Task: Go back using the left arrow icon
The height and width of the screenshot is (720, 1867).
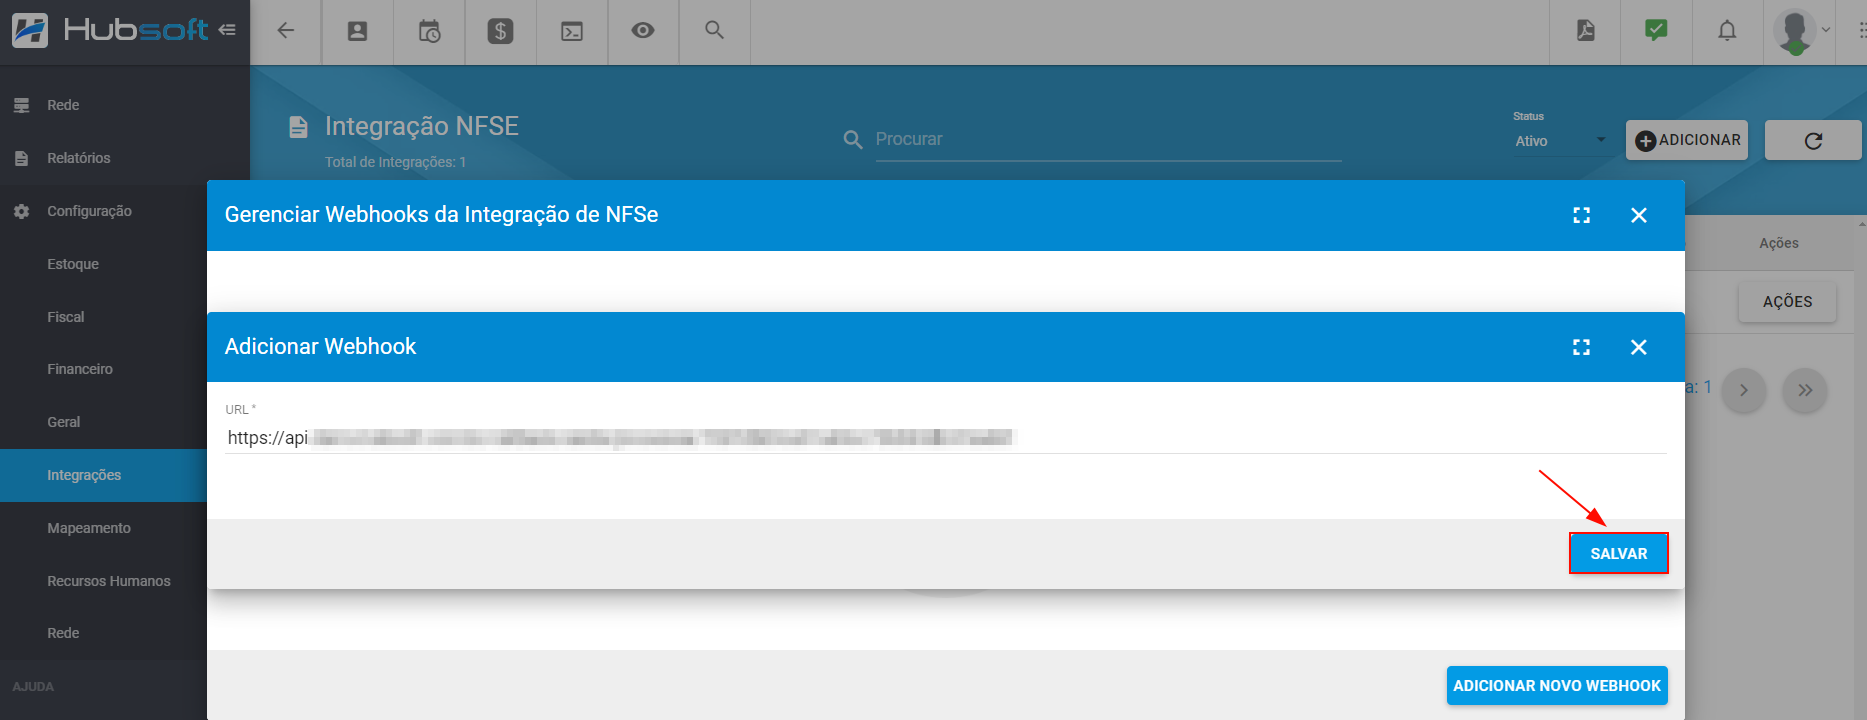Action: point(286,31)
